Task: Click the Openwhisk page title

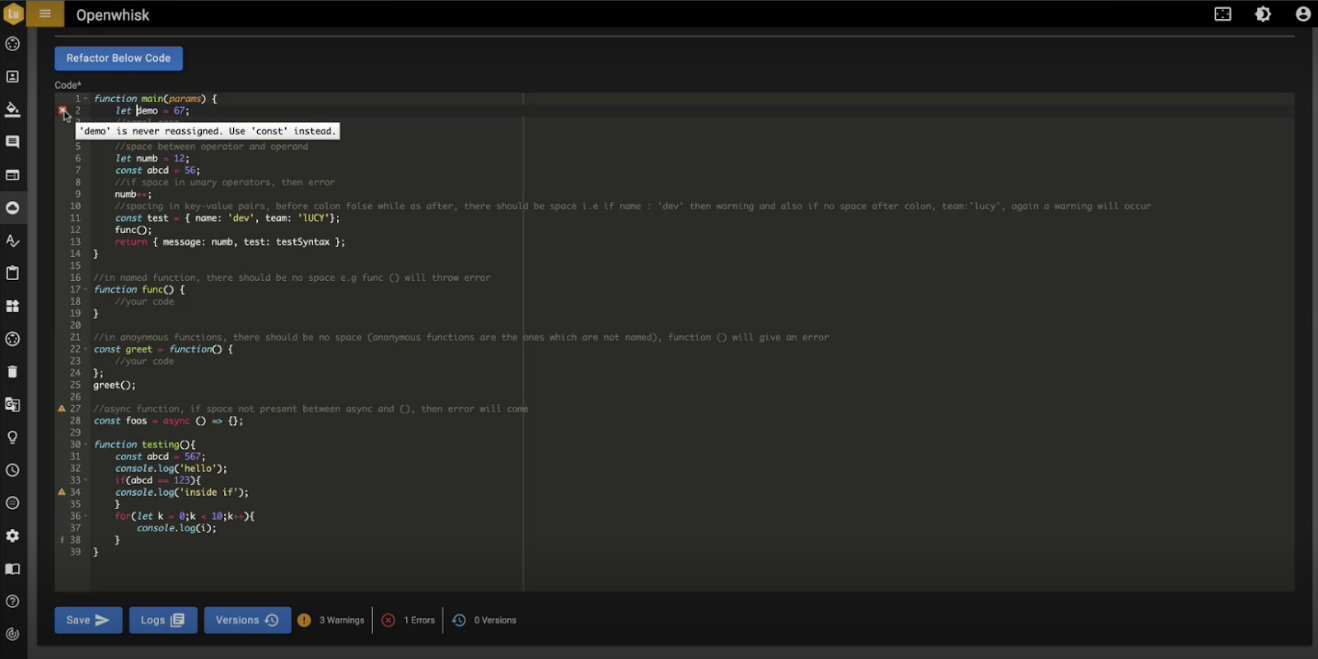Action: pyautogui.click(x=113, y=15)
